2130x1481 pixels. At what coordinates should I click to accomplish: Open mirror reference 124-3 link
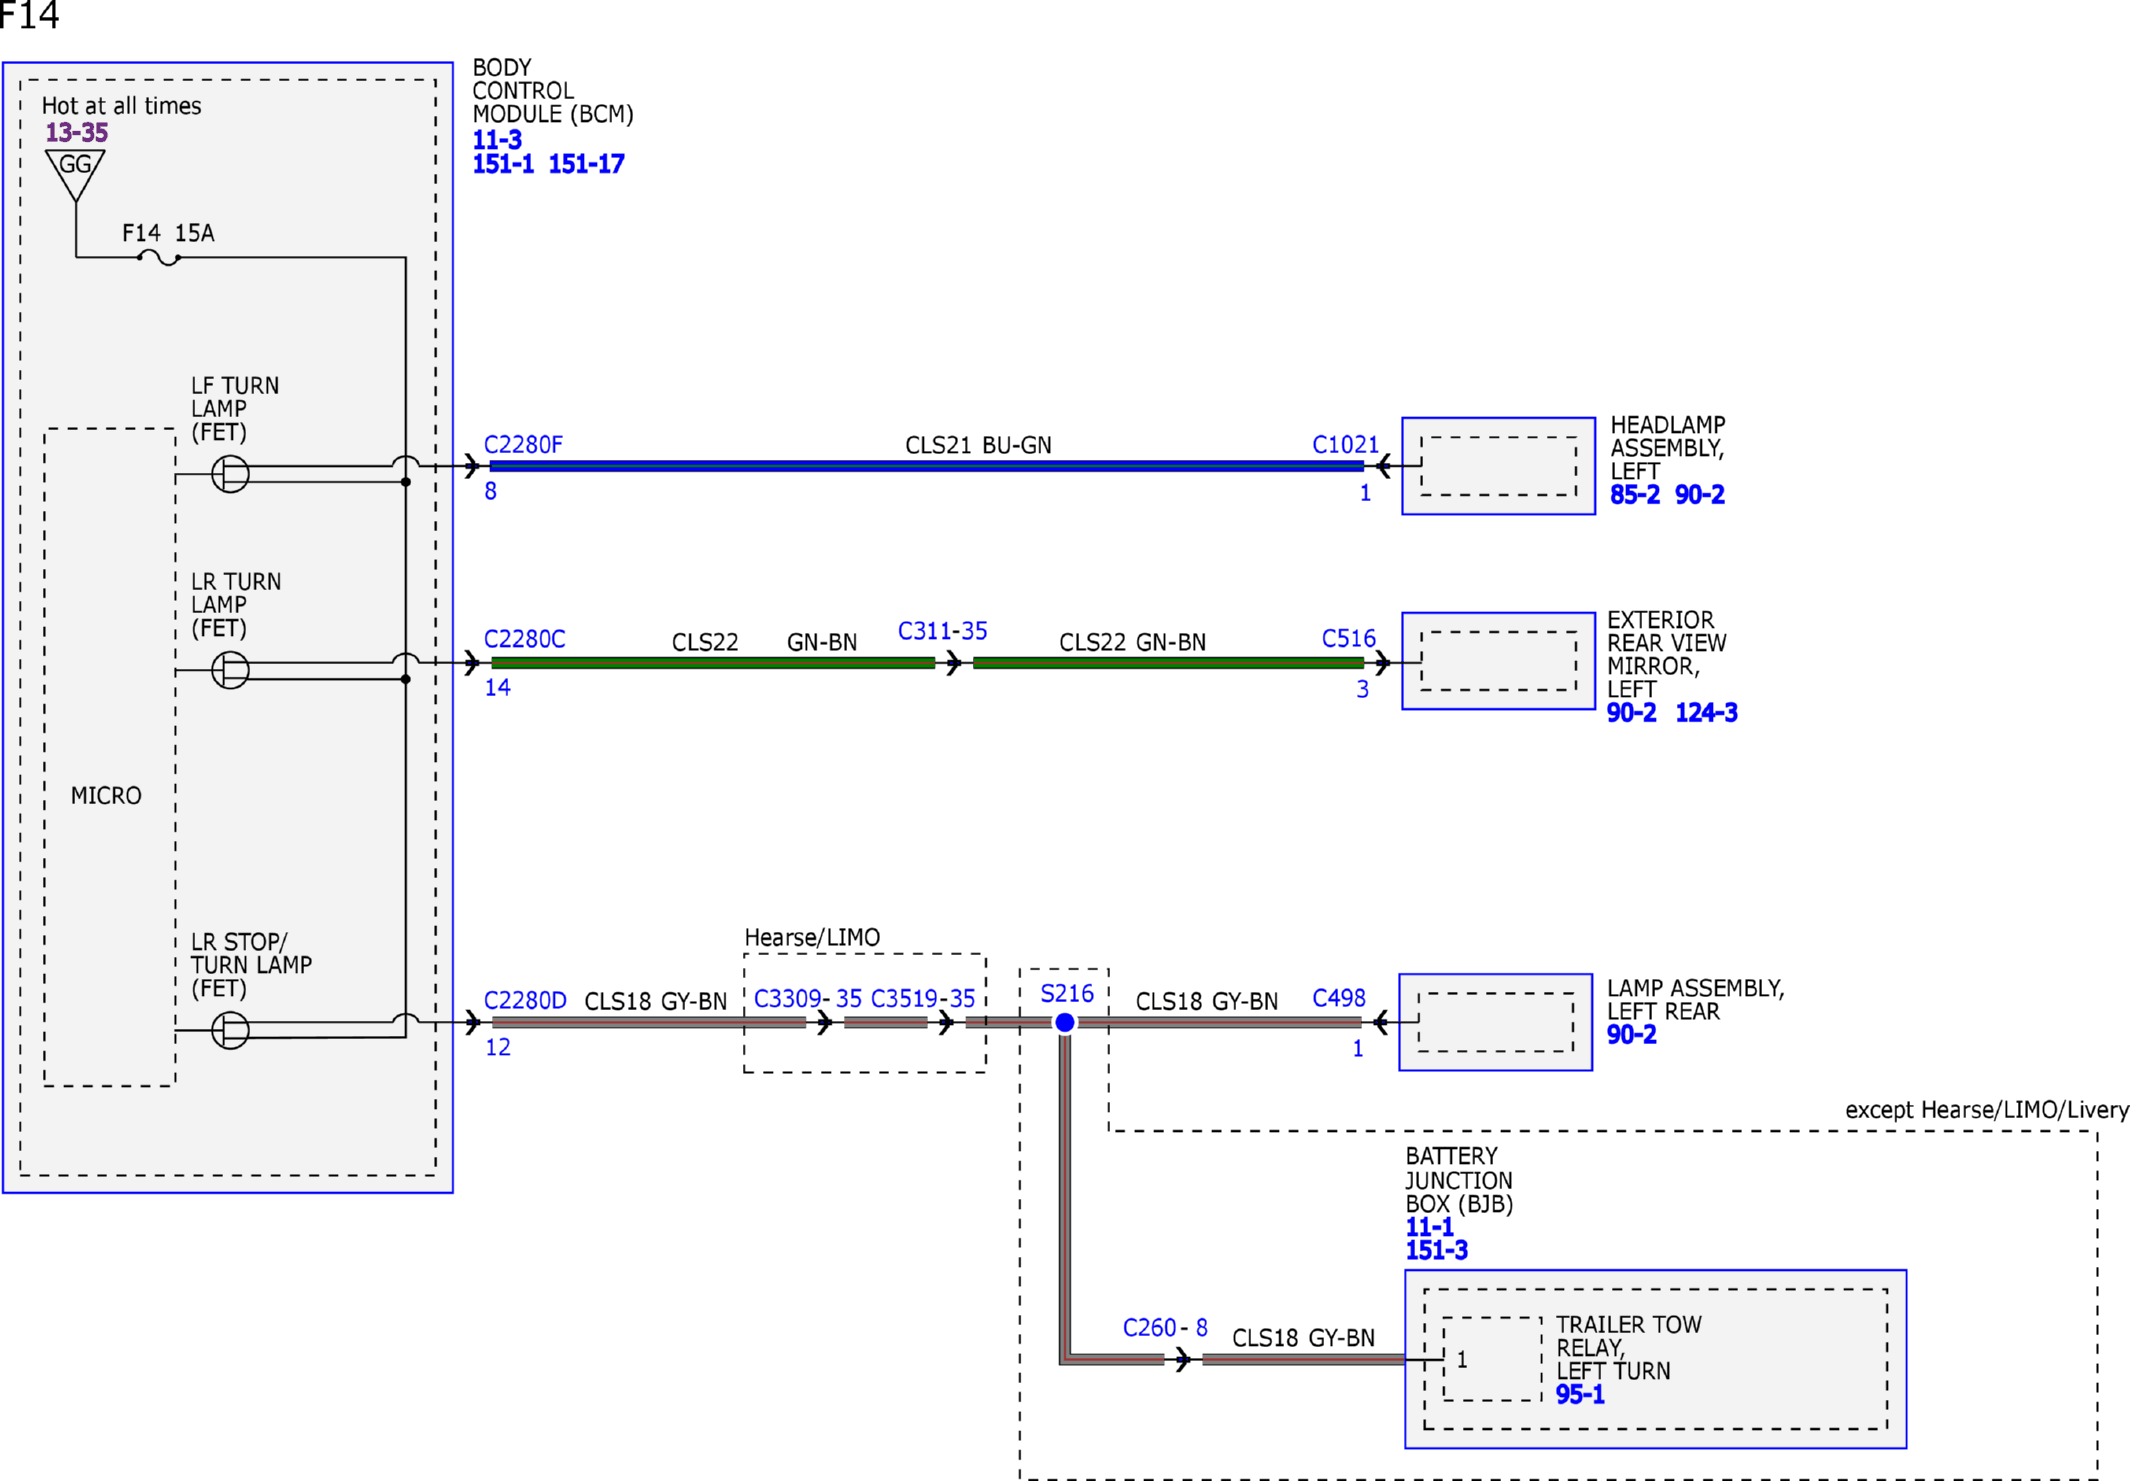(x=1706, y=712)
